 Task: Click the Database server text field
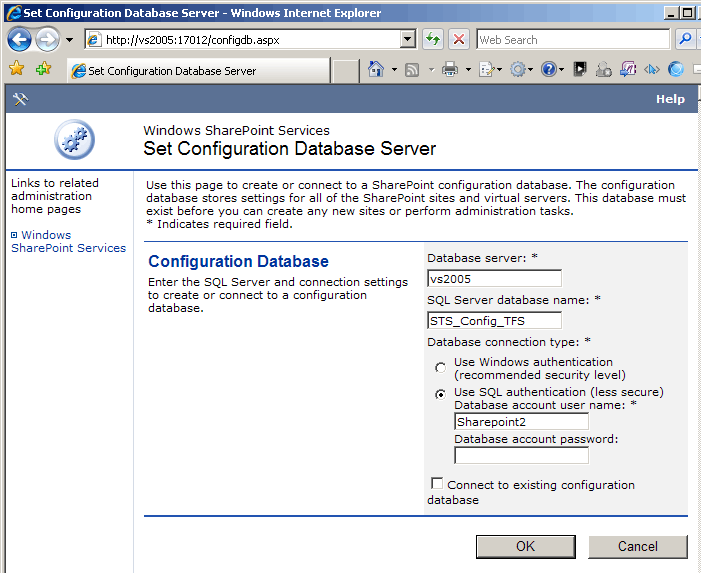click(x=494, y=278)
